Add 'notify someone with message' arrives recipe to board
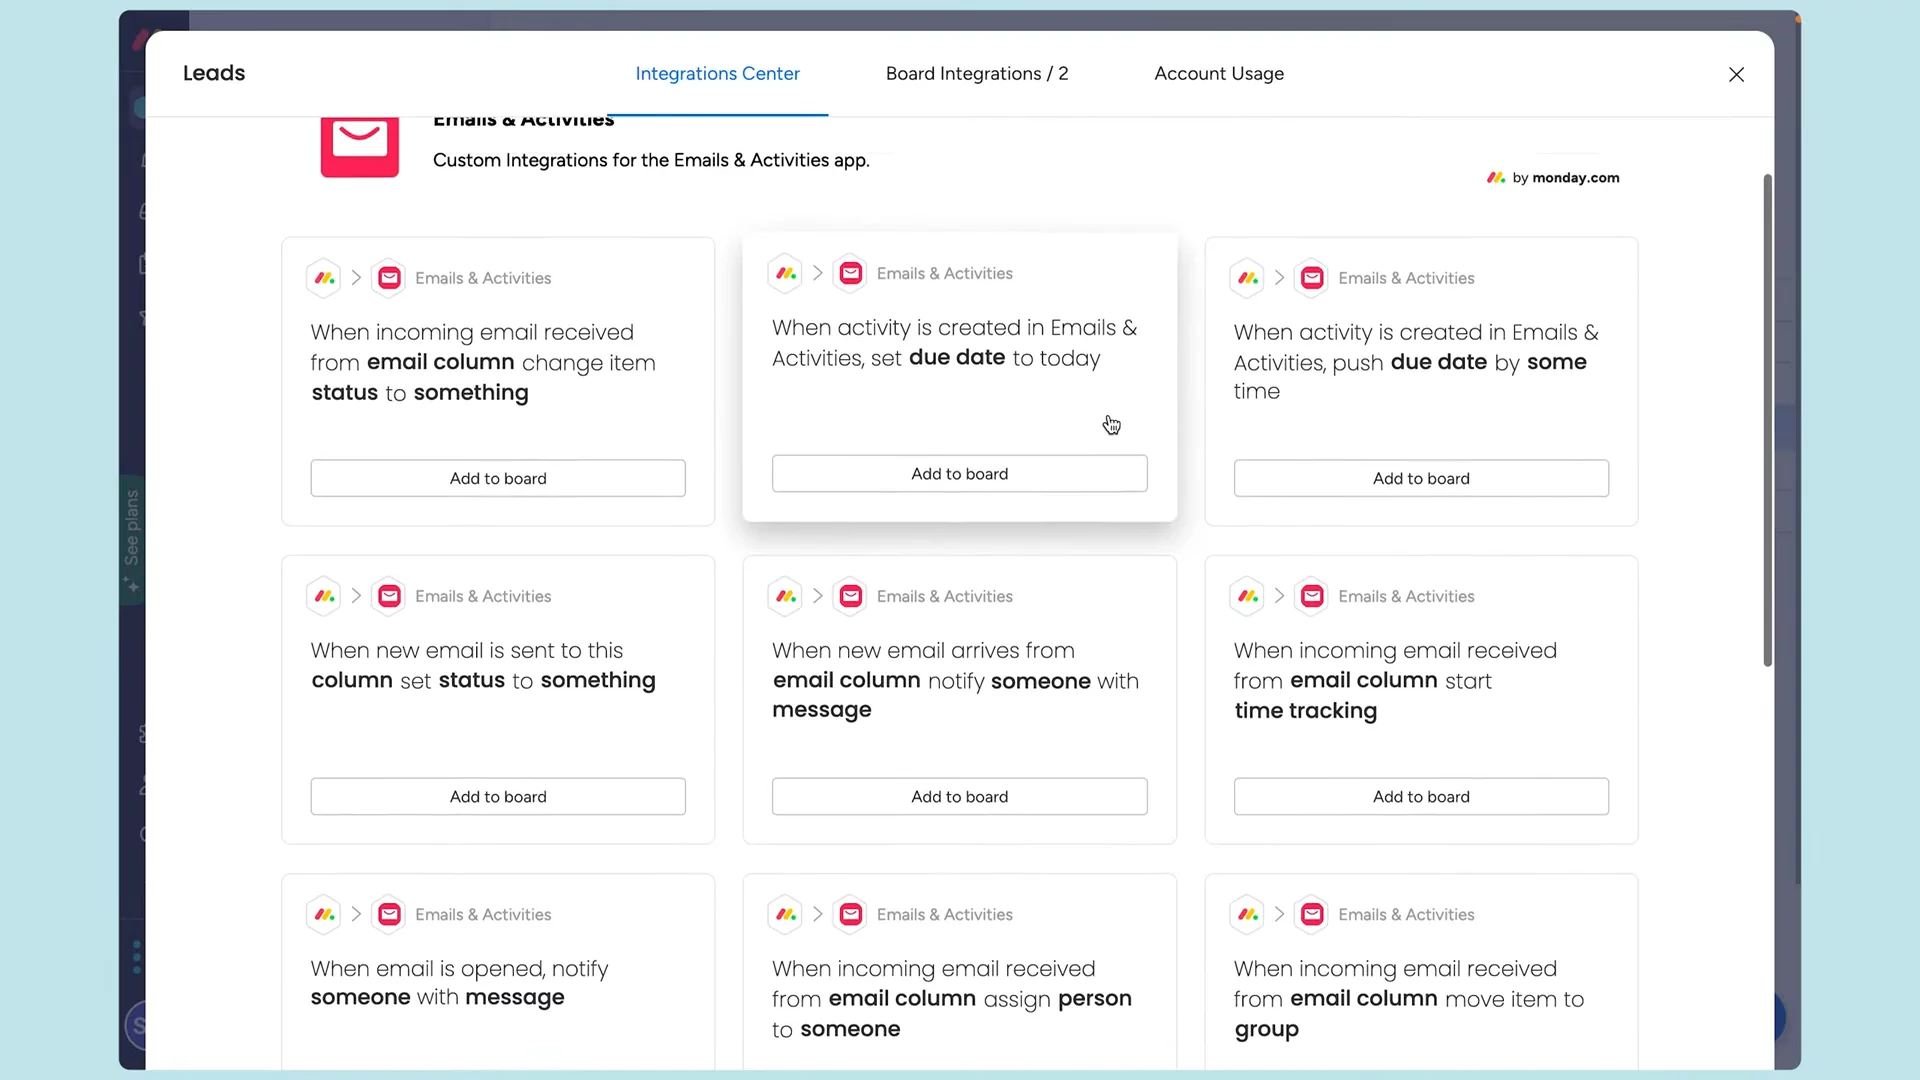Image resolution: width=1920 pixels, height=1080 pixels. click(x=959, y=797)
